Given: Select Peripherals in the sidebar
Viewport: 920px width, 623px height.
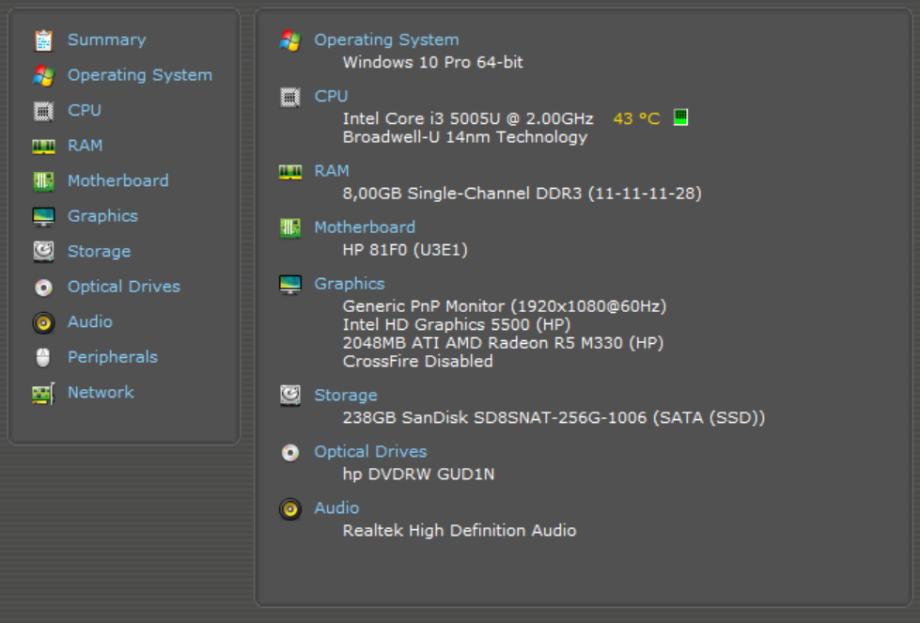Looking at the screenshot, I should (x=113, y=357).
